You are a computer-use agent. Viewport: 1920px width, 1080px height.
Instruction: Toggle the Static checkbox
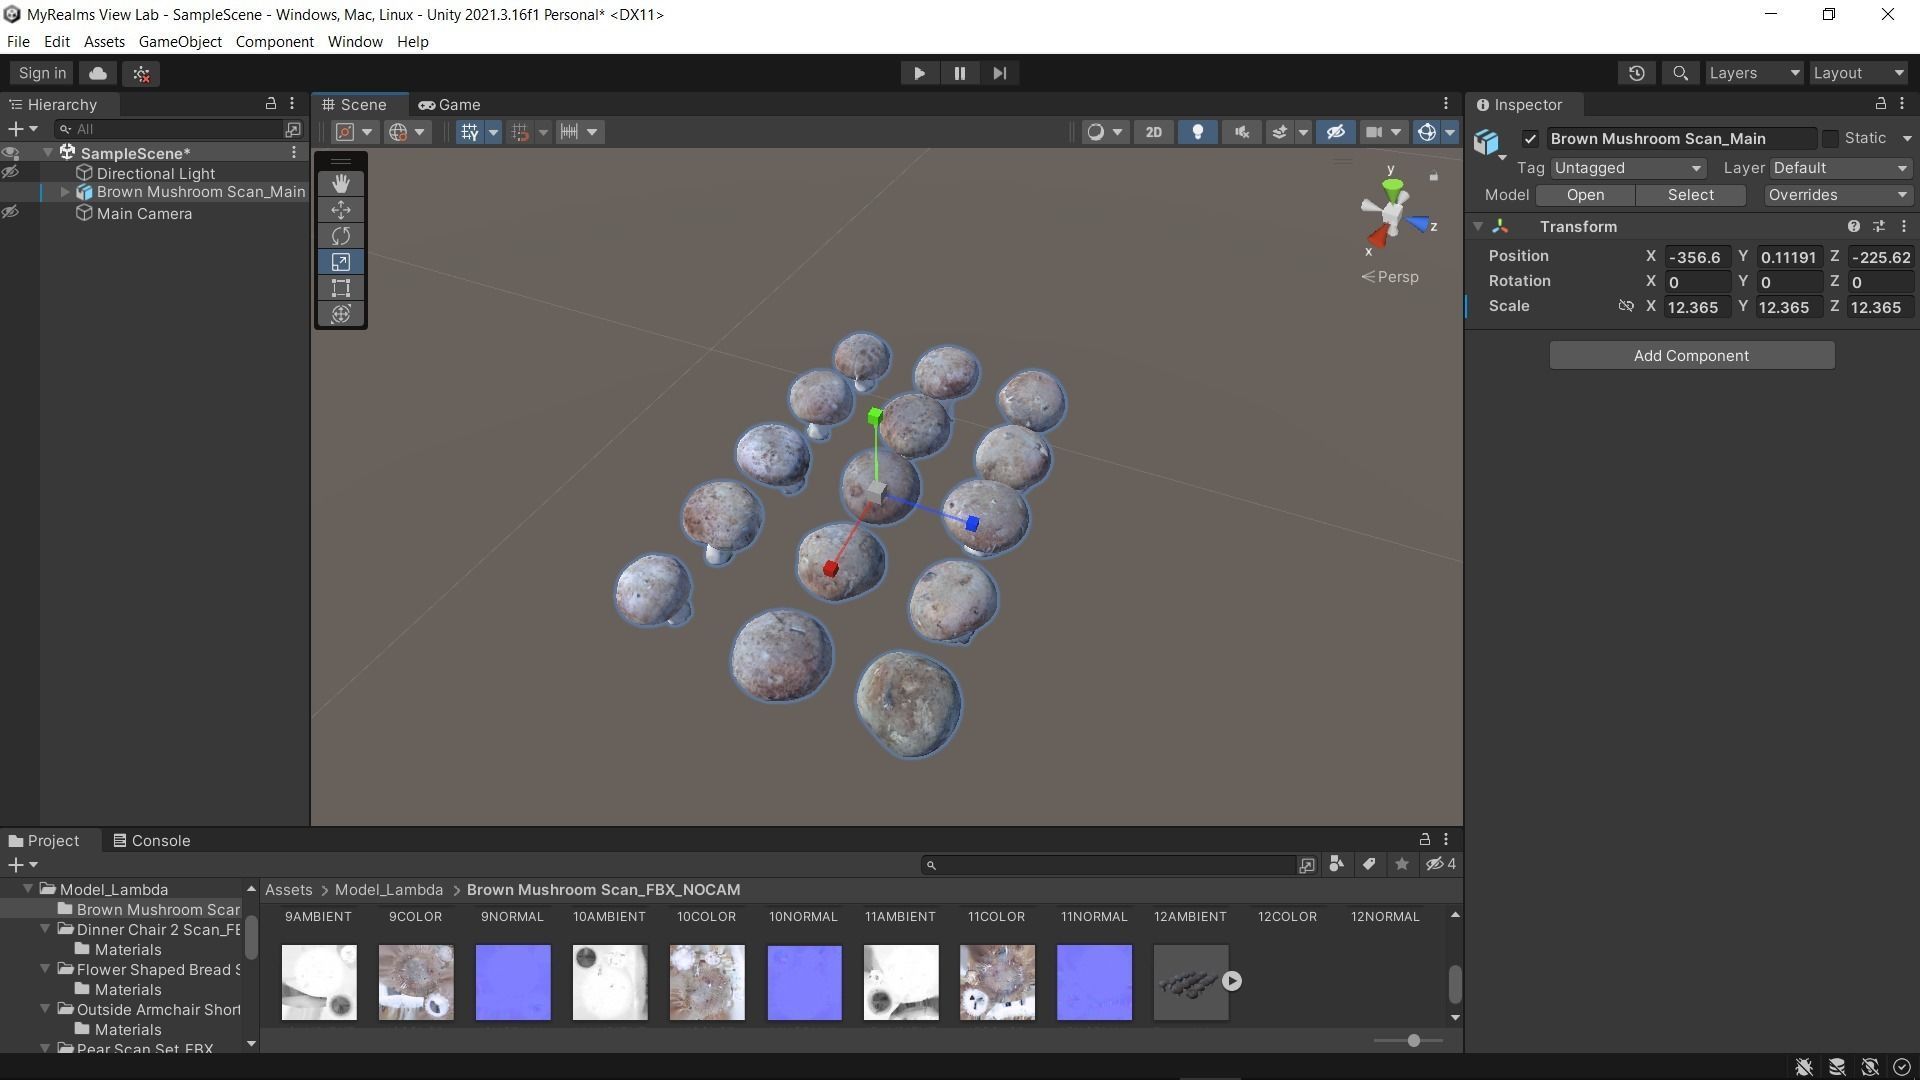1830,139
